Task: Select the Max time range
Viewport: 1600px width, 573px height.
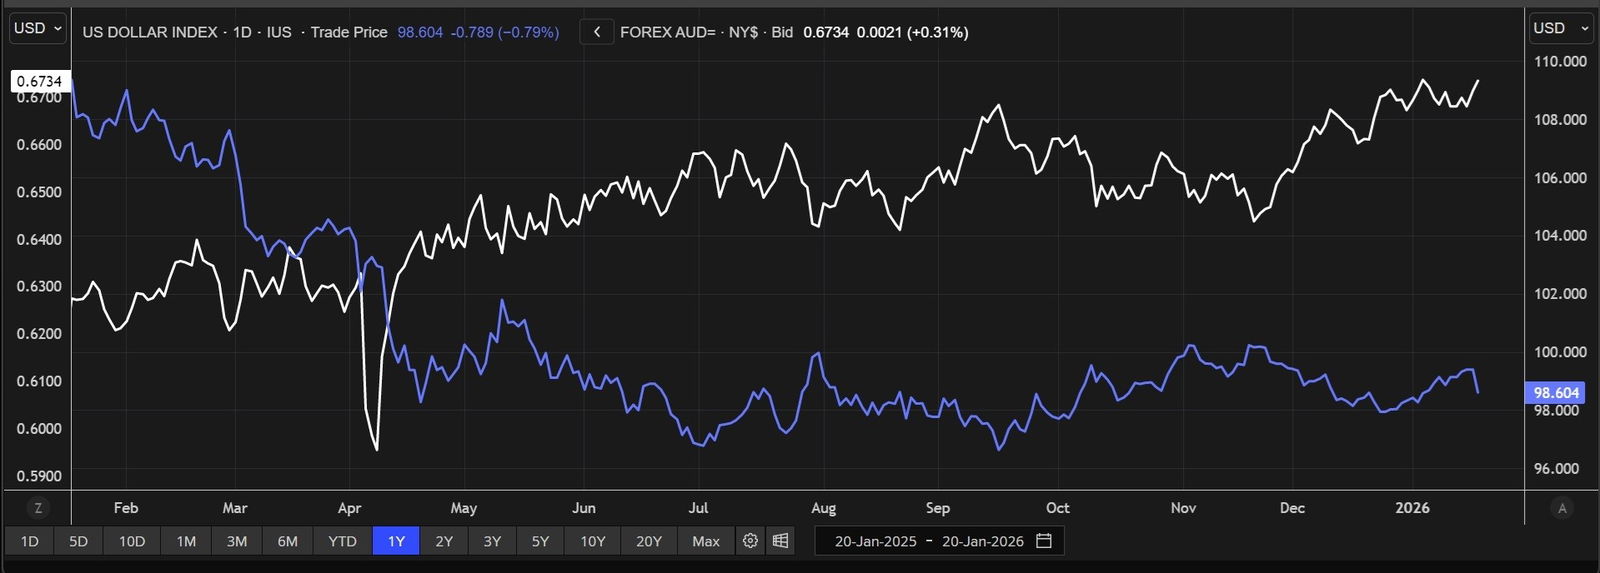Action: pos(705,541)
